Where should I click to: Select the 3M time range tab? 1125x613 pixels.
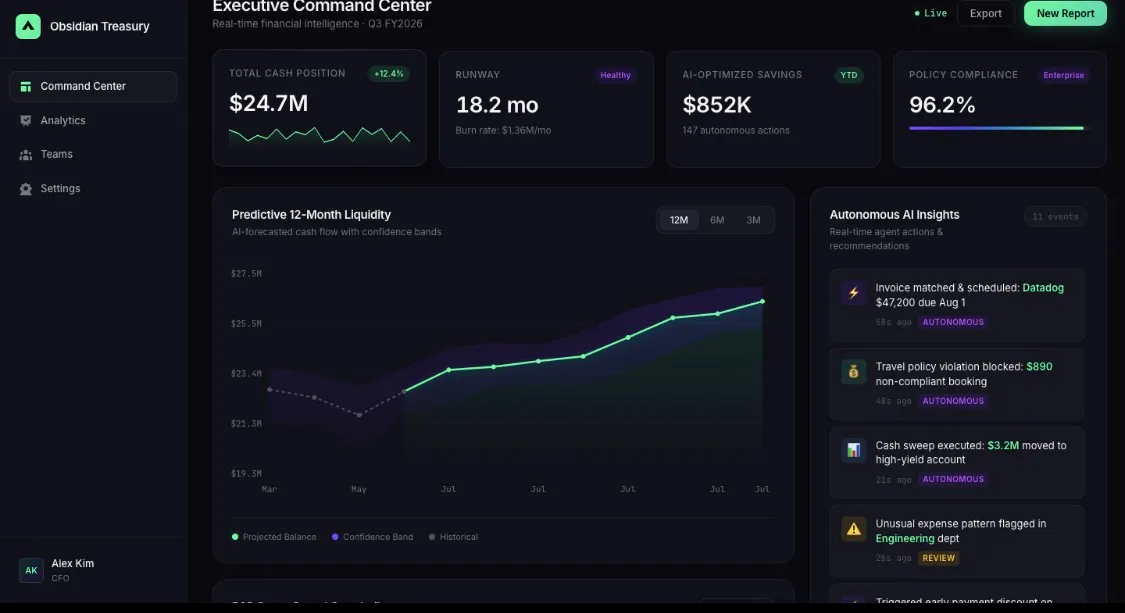click(753, 220)
